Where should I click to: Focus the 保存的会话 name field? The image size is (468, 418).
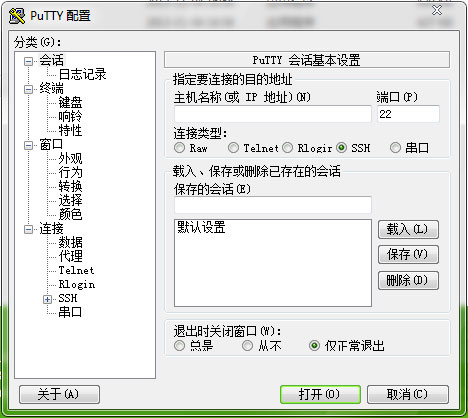coord(273,205)
